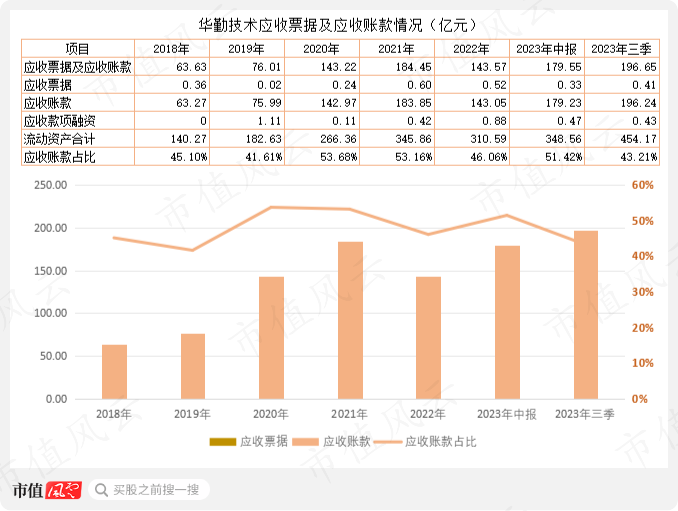Screen dimensions: 678x511
Task: Click the 2020年 table header
Action: (322, 48)
